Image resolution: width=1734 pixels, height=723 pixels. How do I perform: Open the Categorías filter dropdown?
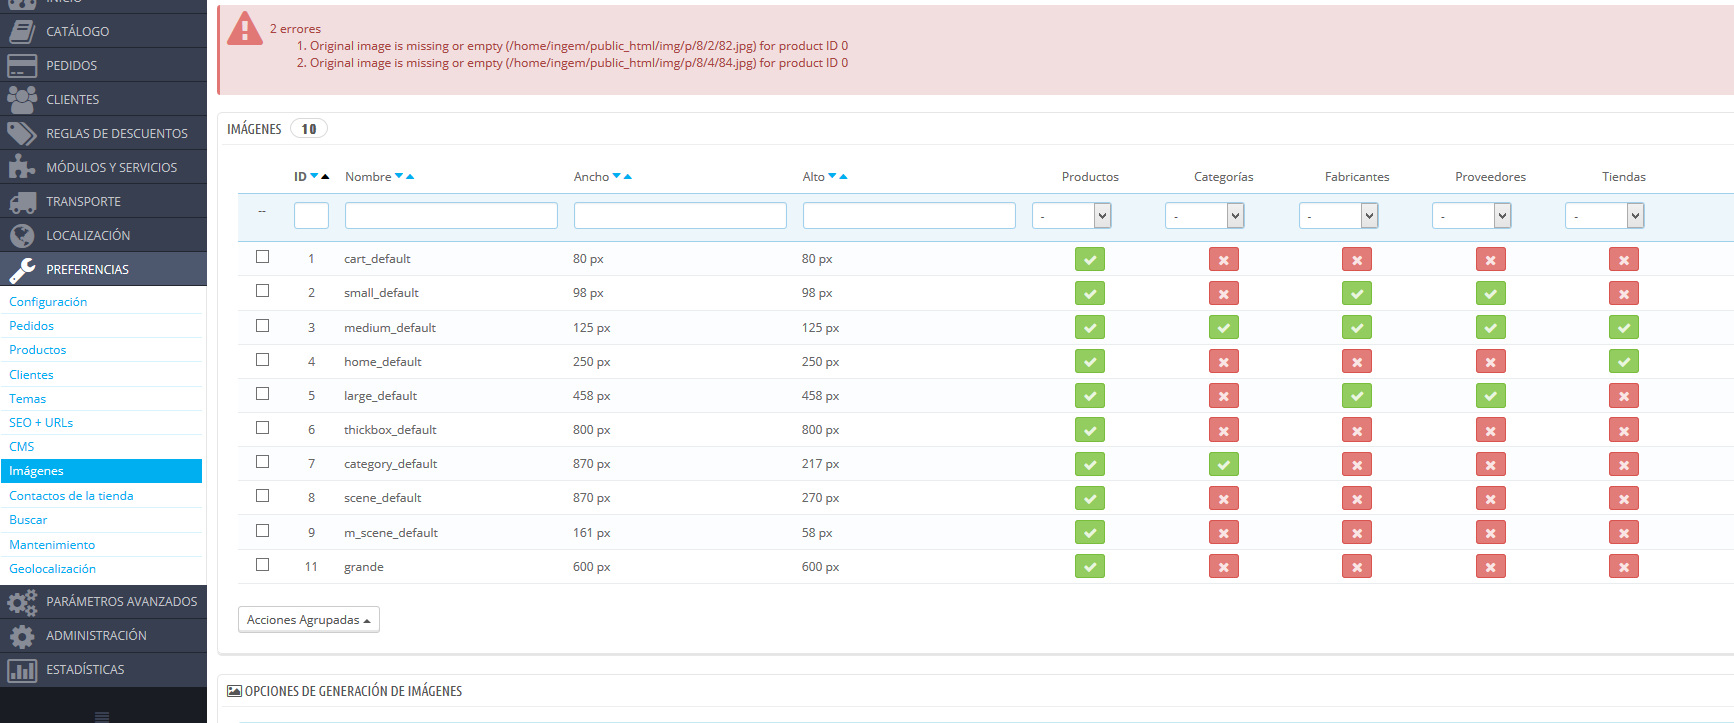(1204, 216)
